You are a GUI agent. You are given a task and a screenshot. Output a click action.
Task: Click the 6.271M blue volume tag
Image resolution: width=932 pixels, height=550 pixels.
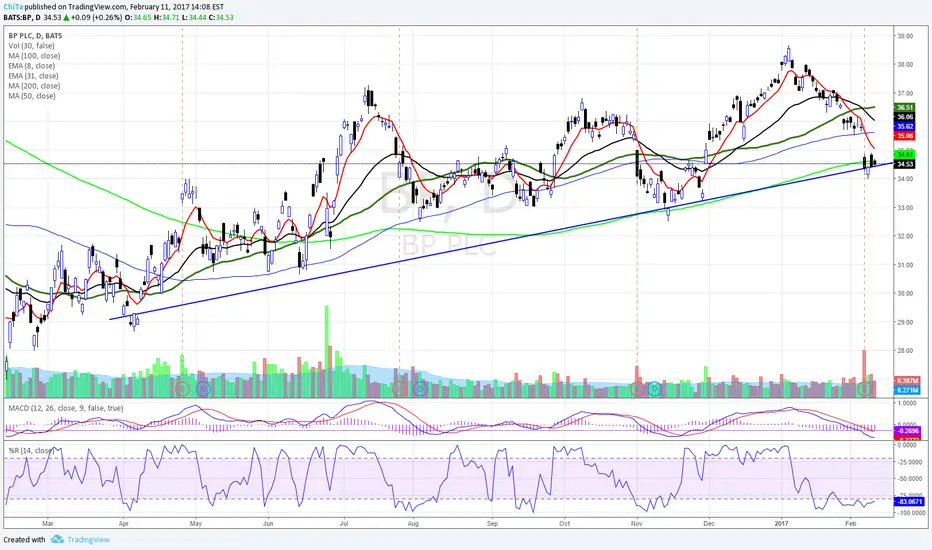(907, 390)
